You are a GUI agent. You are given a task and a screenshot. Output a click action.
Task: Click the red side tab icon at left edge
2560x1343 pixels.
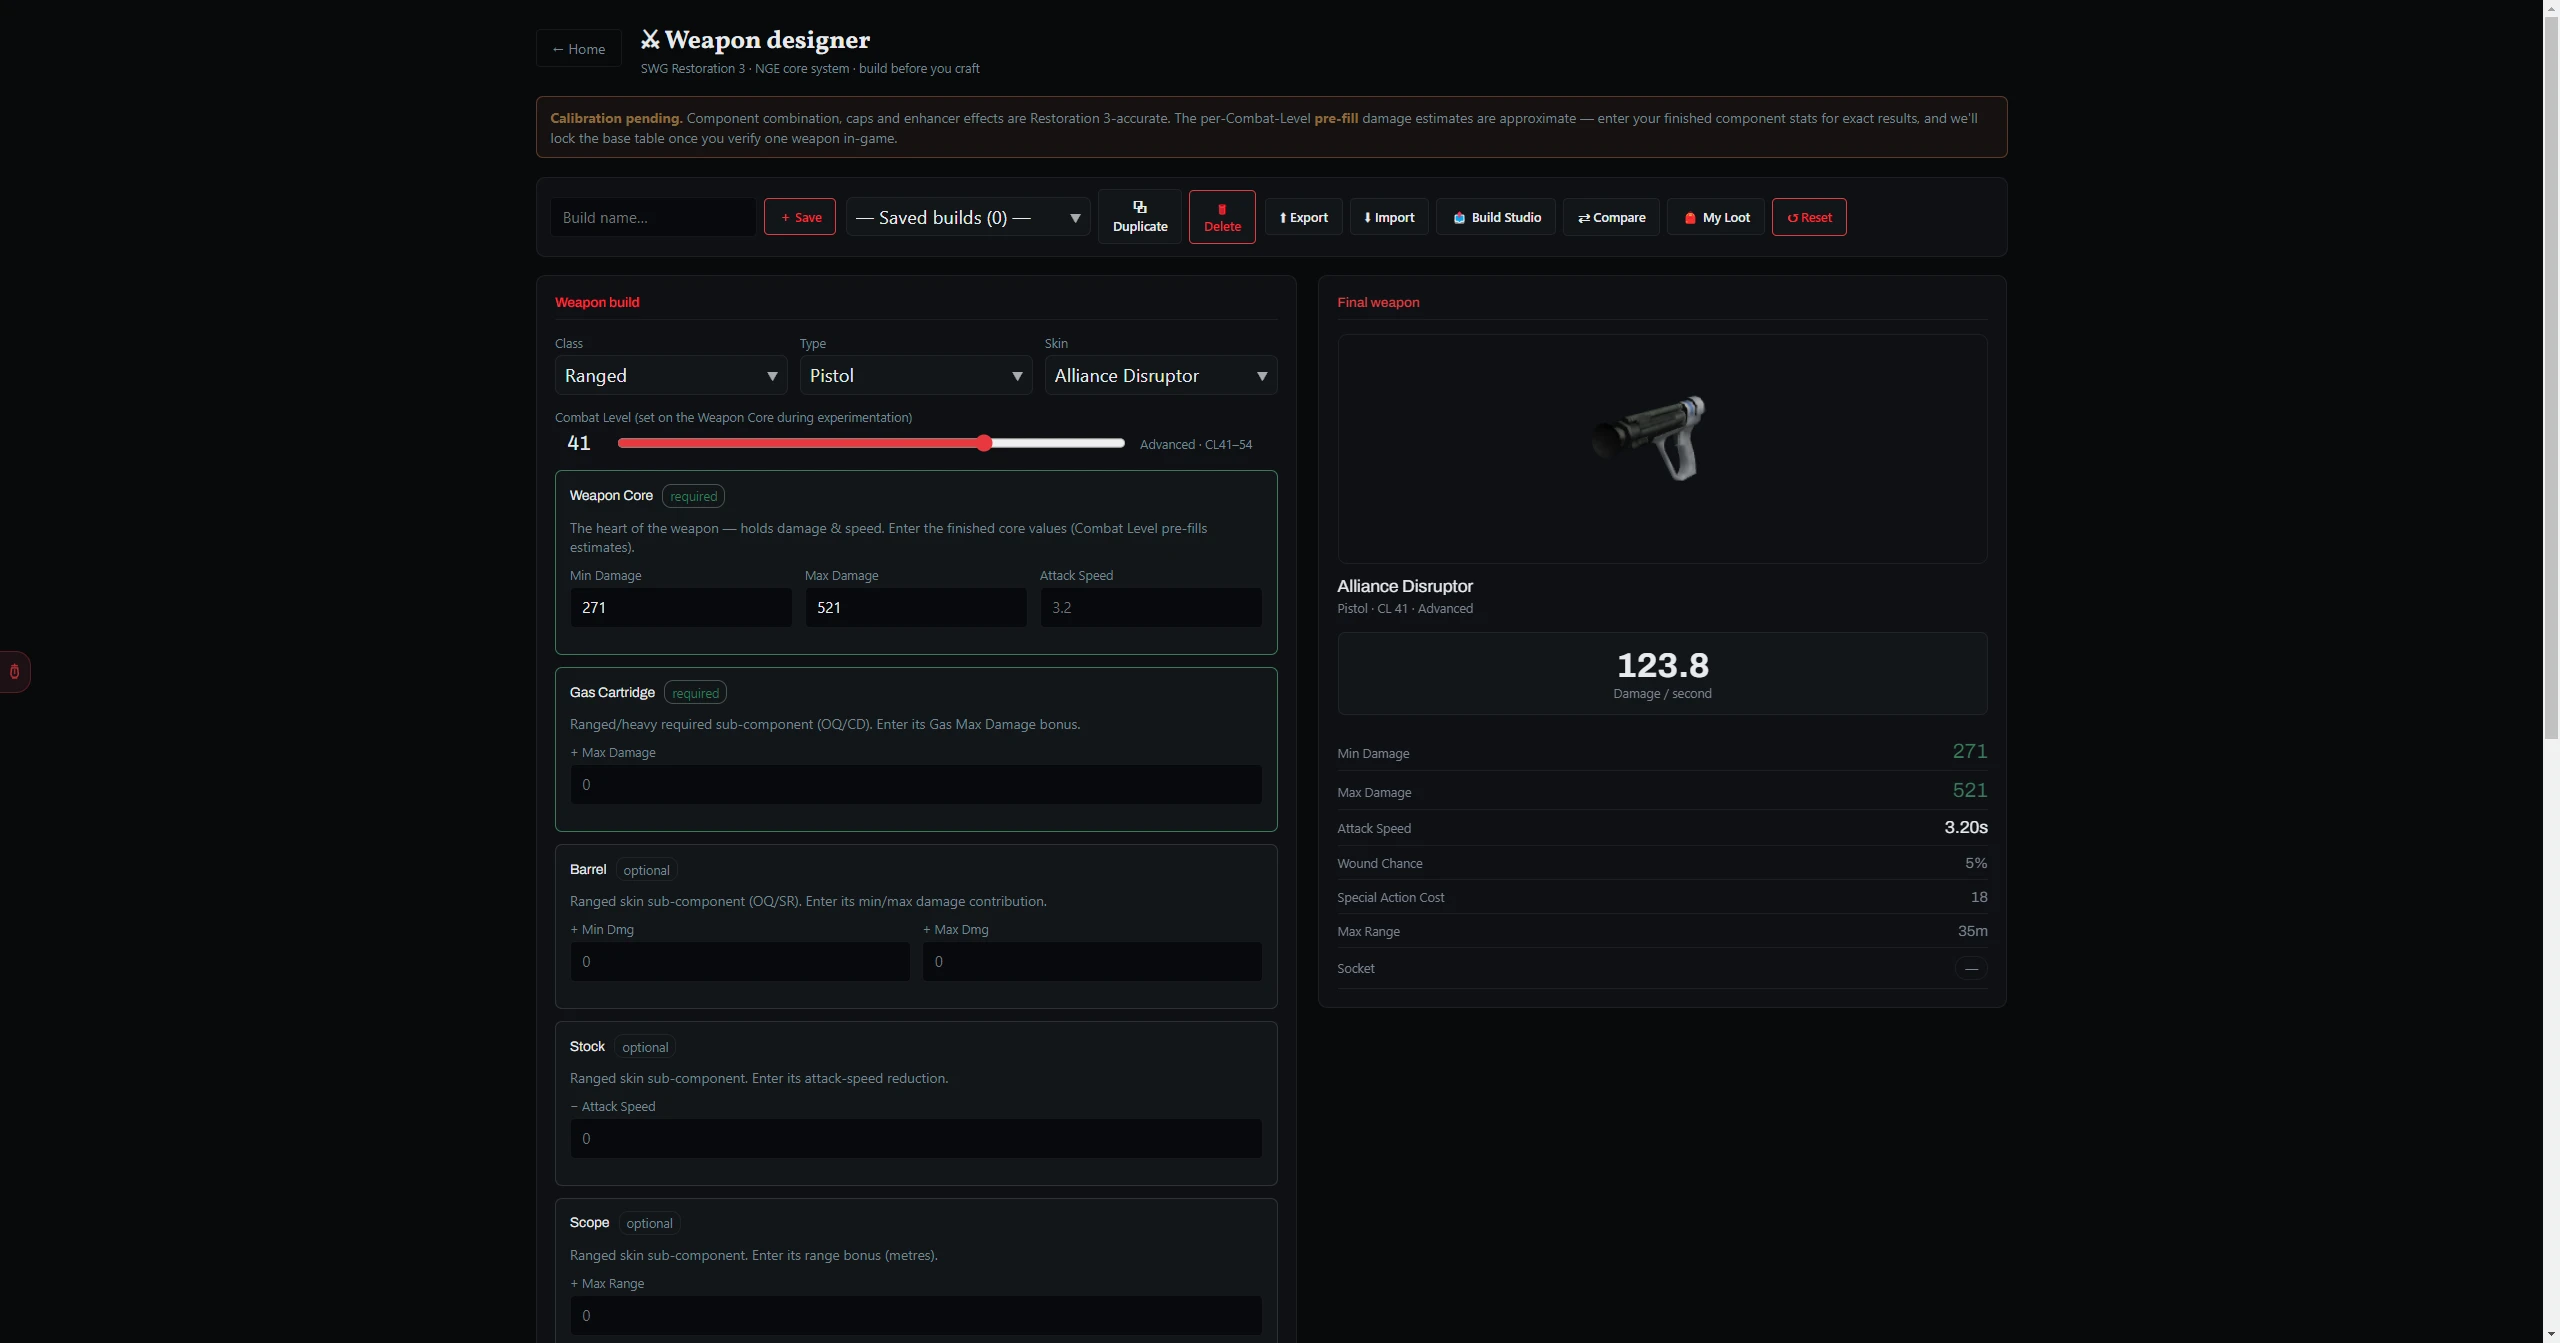pos(14,672)
